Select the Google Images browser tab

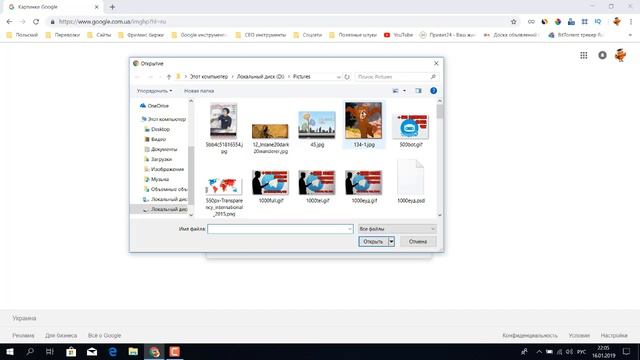point(53,7)
